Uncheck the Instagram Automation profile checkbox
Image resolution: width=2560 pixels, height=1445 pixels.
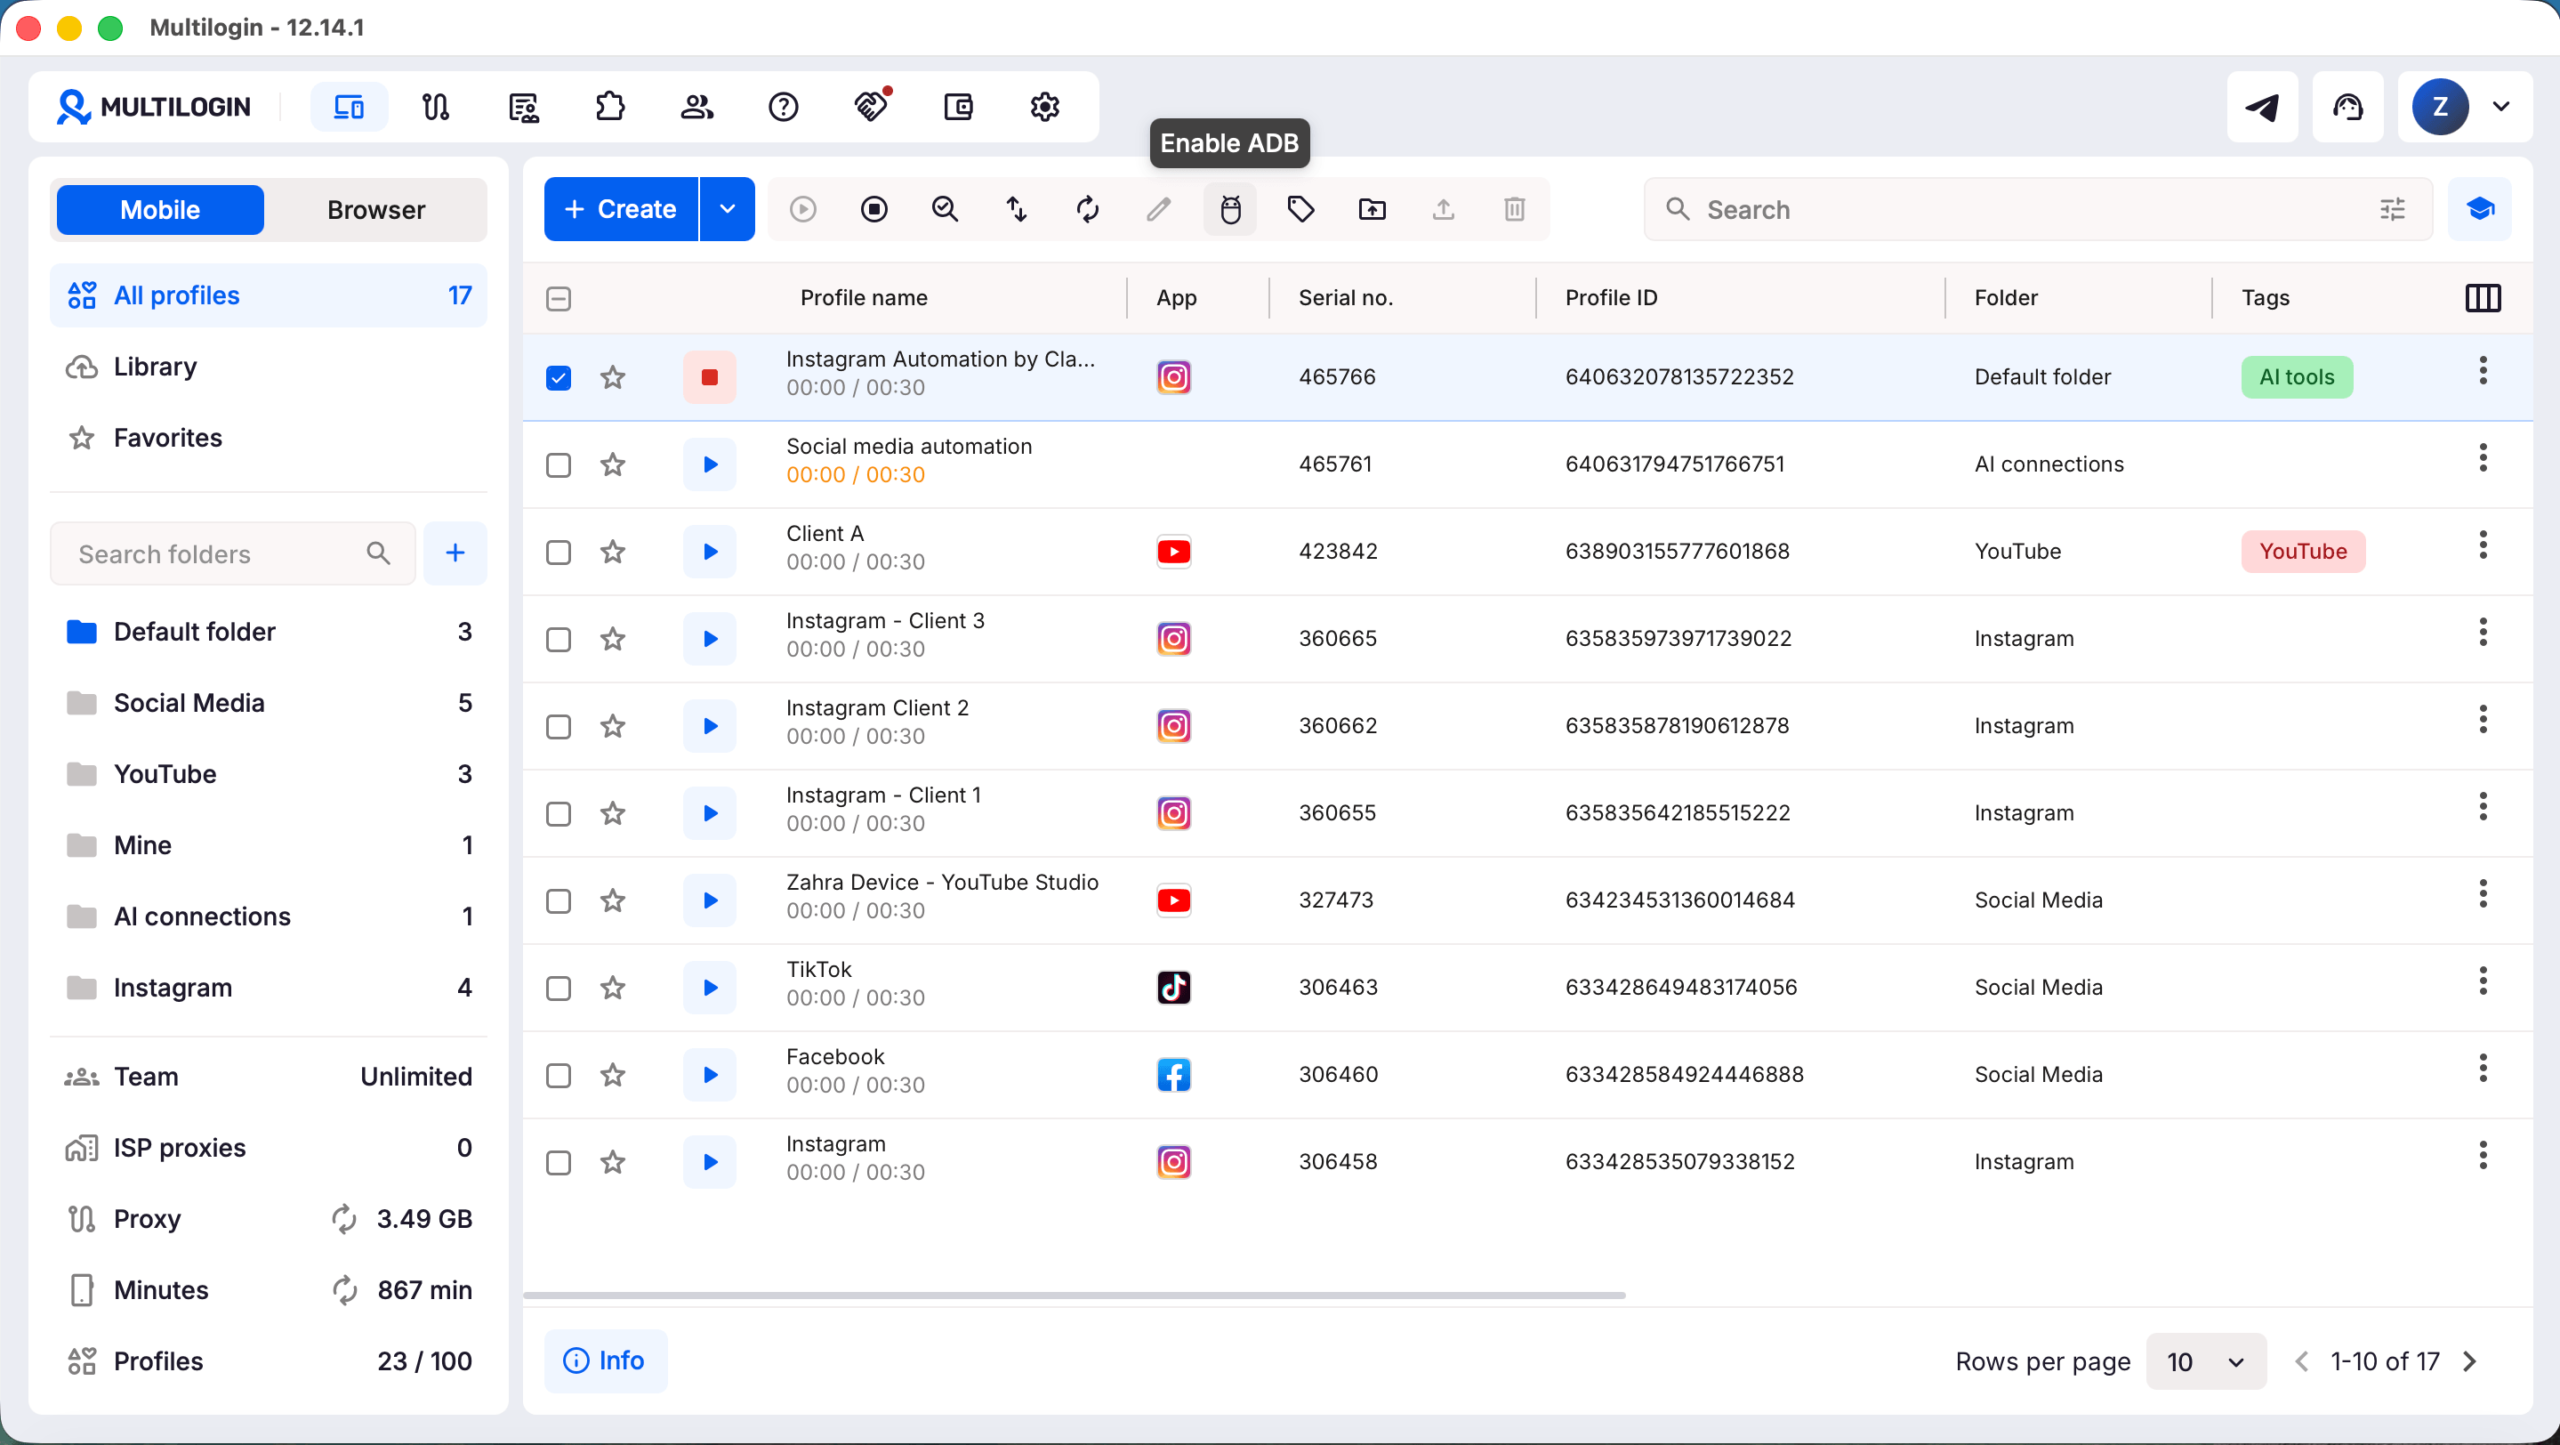pyautogui.click(x=559, y=378)
